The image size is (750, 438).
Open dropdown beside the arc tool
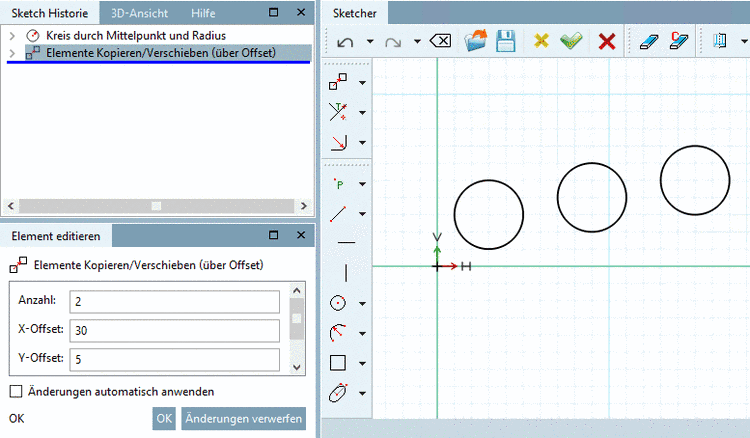point(363,334)
